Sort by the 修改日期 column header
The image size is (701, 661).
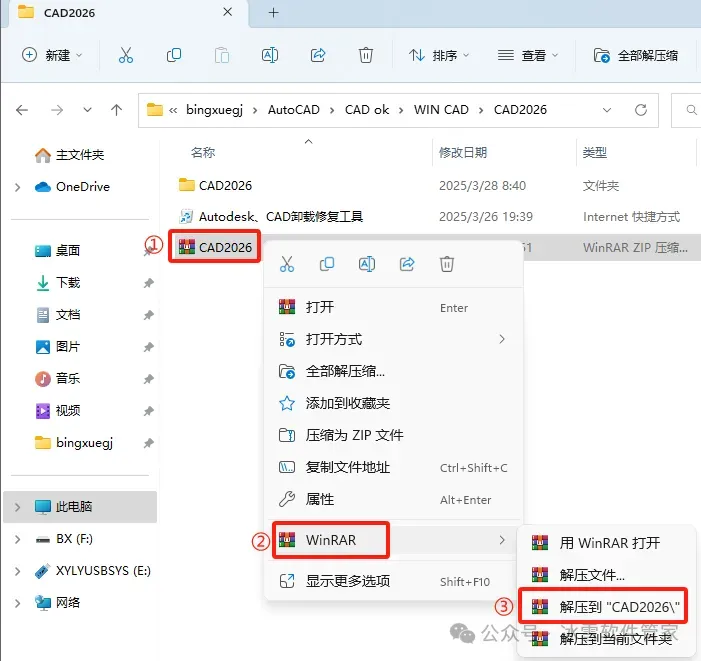(x=463, y=153)
